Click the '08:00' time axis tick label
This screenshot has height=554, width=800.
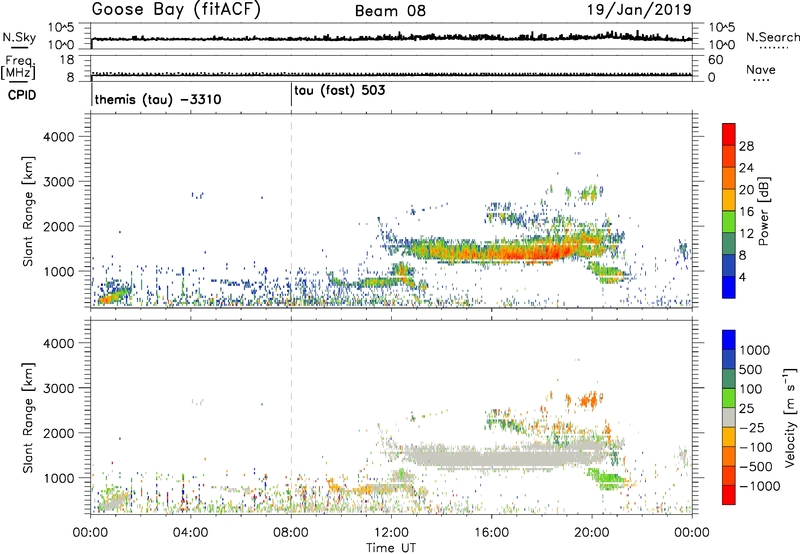(x=291, y=533)
